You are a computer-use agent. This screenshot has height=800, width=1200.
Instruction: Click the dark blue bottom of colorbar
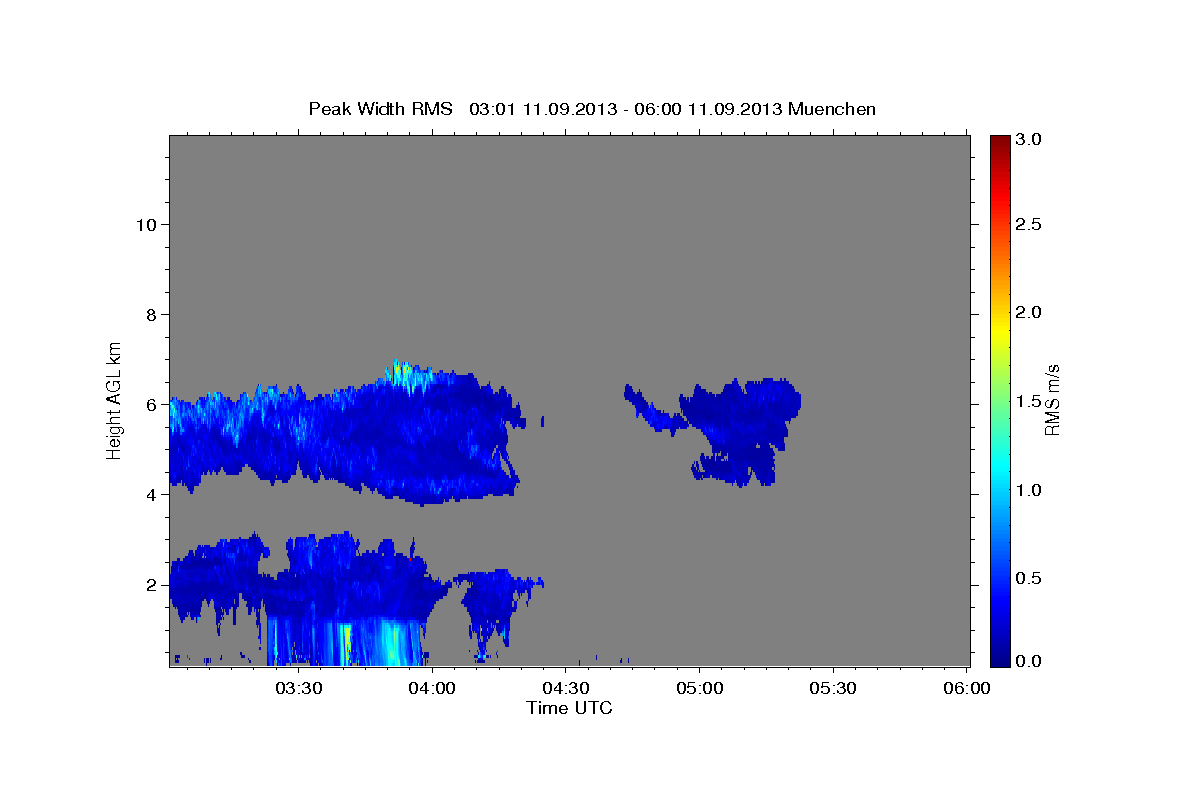[x=1000, y=655]
